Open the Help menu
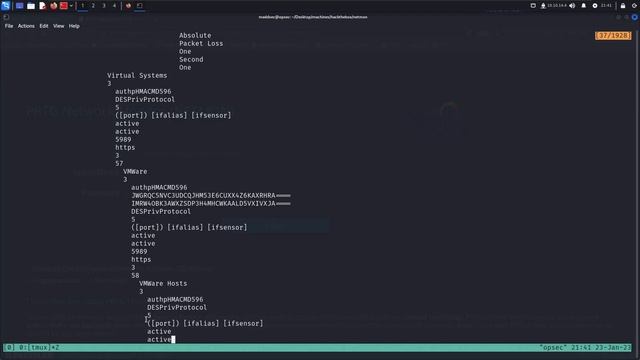 [74, 26]
